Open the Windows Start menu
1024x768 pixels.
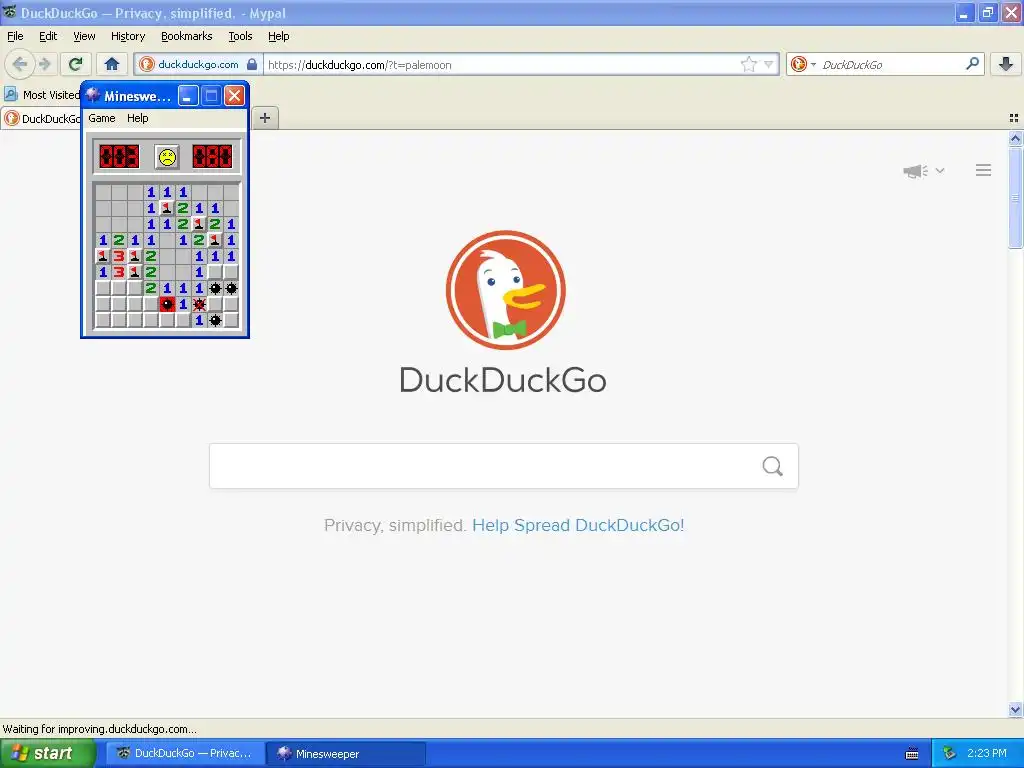pos(48,753)
